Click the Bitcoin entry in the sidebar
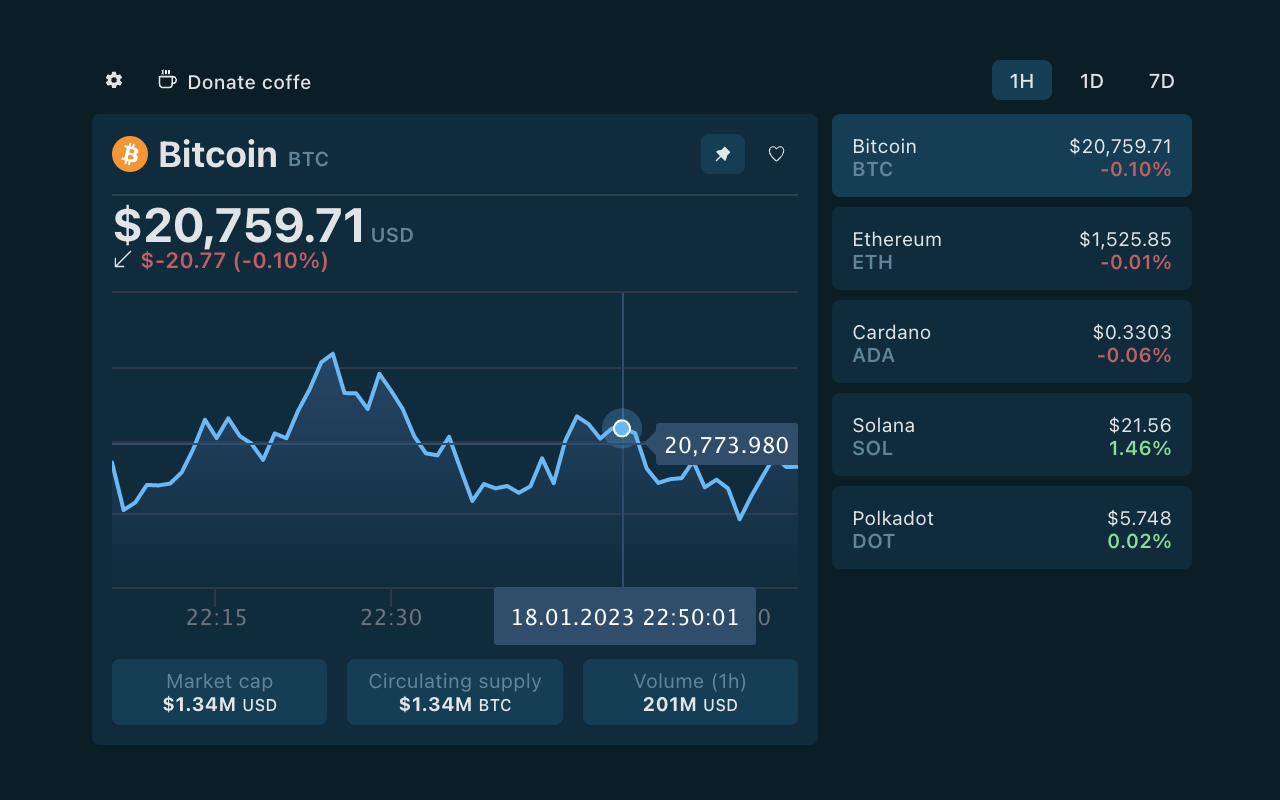1280x800 pixels. (1011, 155)
